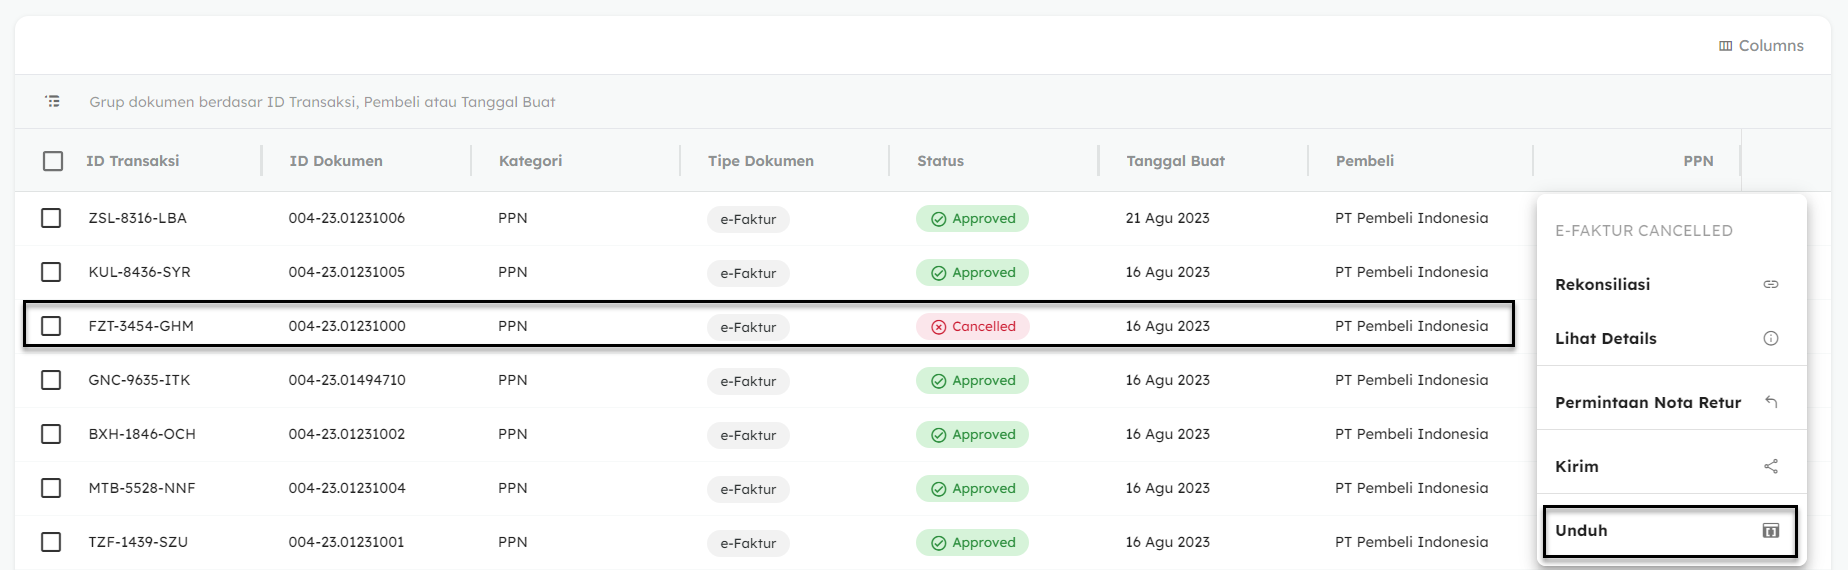Sort by Tanggal Buat column header
The image size is (1848, 570).
[1175, 161]
